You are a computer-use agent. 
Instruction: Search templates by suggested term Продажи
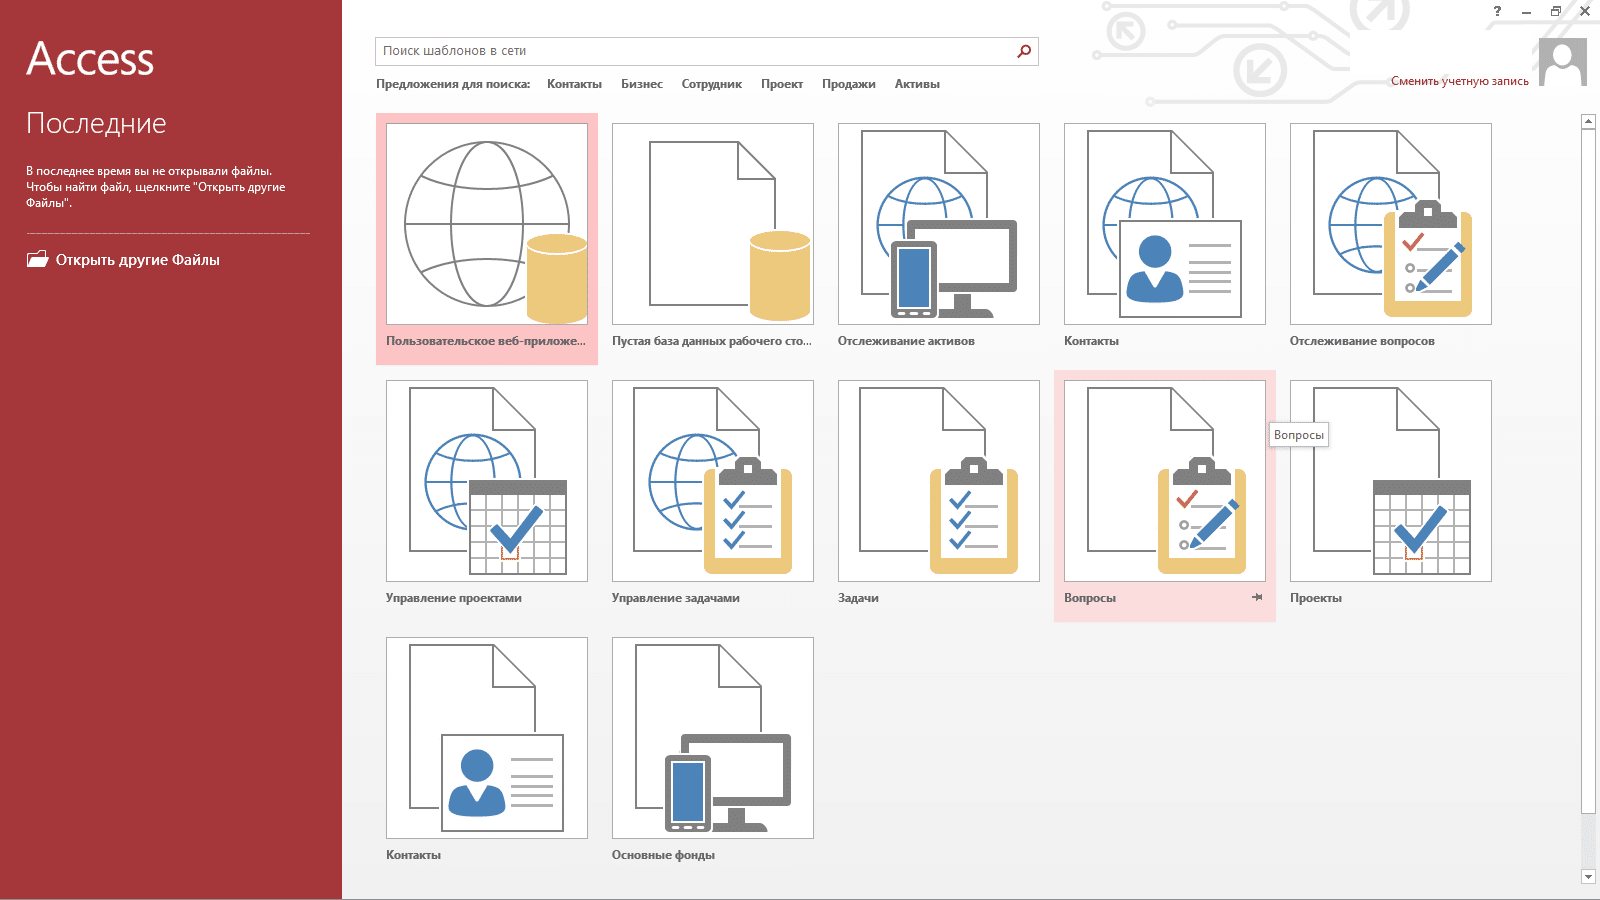click(849, 84)
